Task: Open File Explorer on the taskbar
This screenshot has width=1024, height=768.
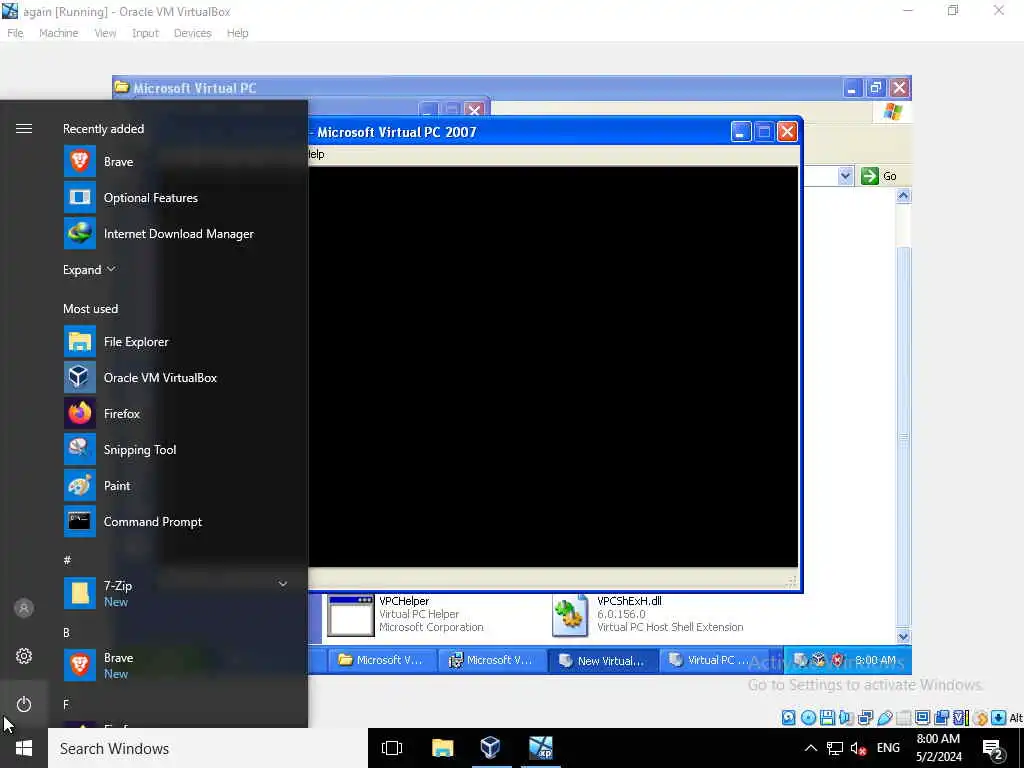Action: [x=442, y=748]
